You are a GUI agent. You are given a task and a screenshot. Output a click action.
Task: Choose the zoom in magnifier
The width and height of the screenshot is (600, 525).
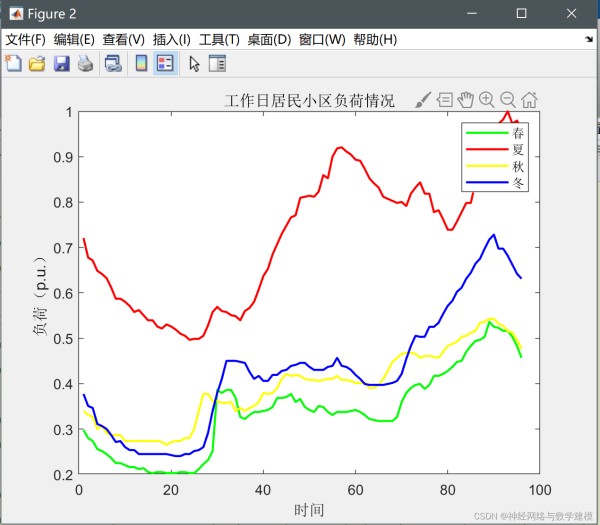[487, 99]
